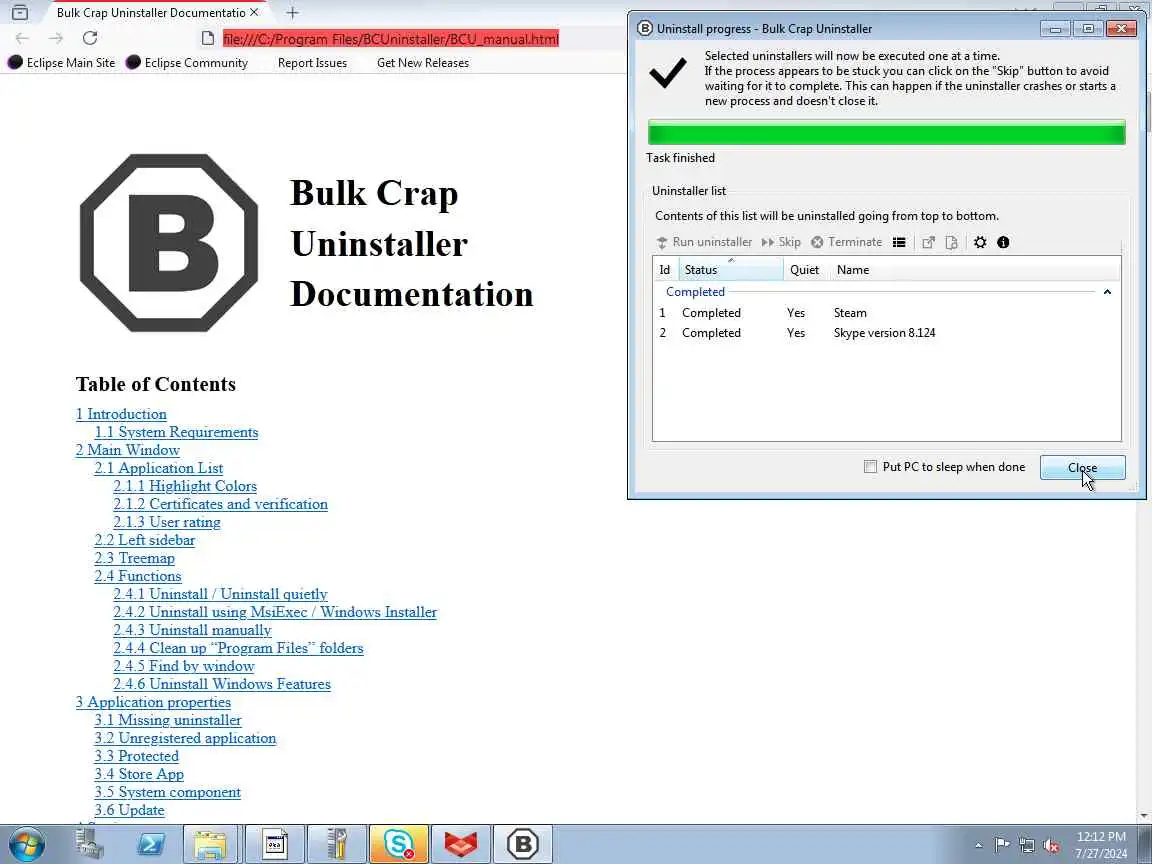Open 2.4.1 Uninstall / Uninstall quietly link
Screen dimensions: 1152x864
tap(220, 594)
